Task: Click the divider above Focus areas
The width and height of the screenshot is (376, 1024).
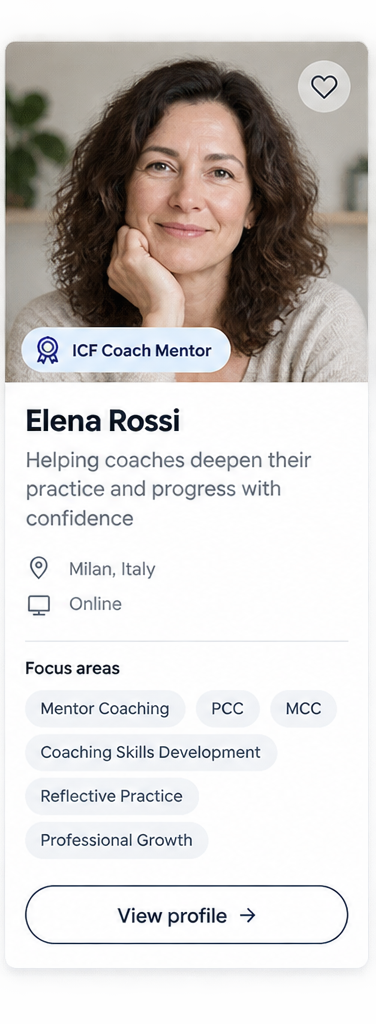Action: [187, 641]
